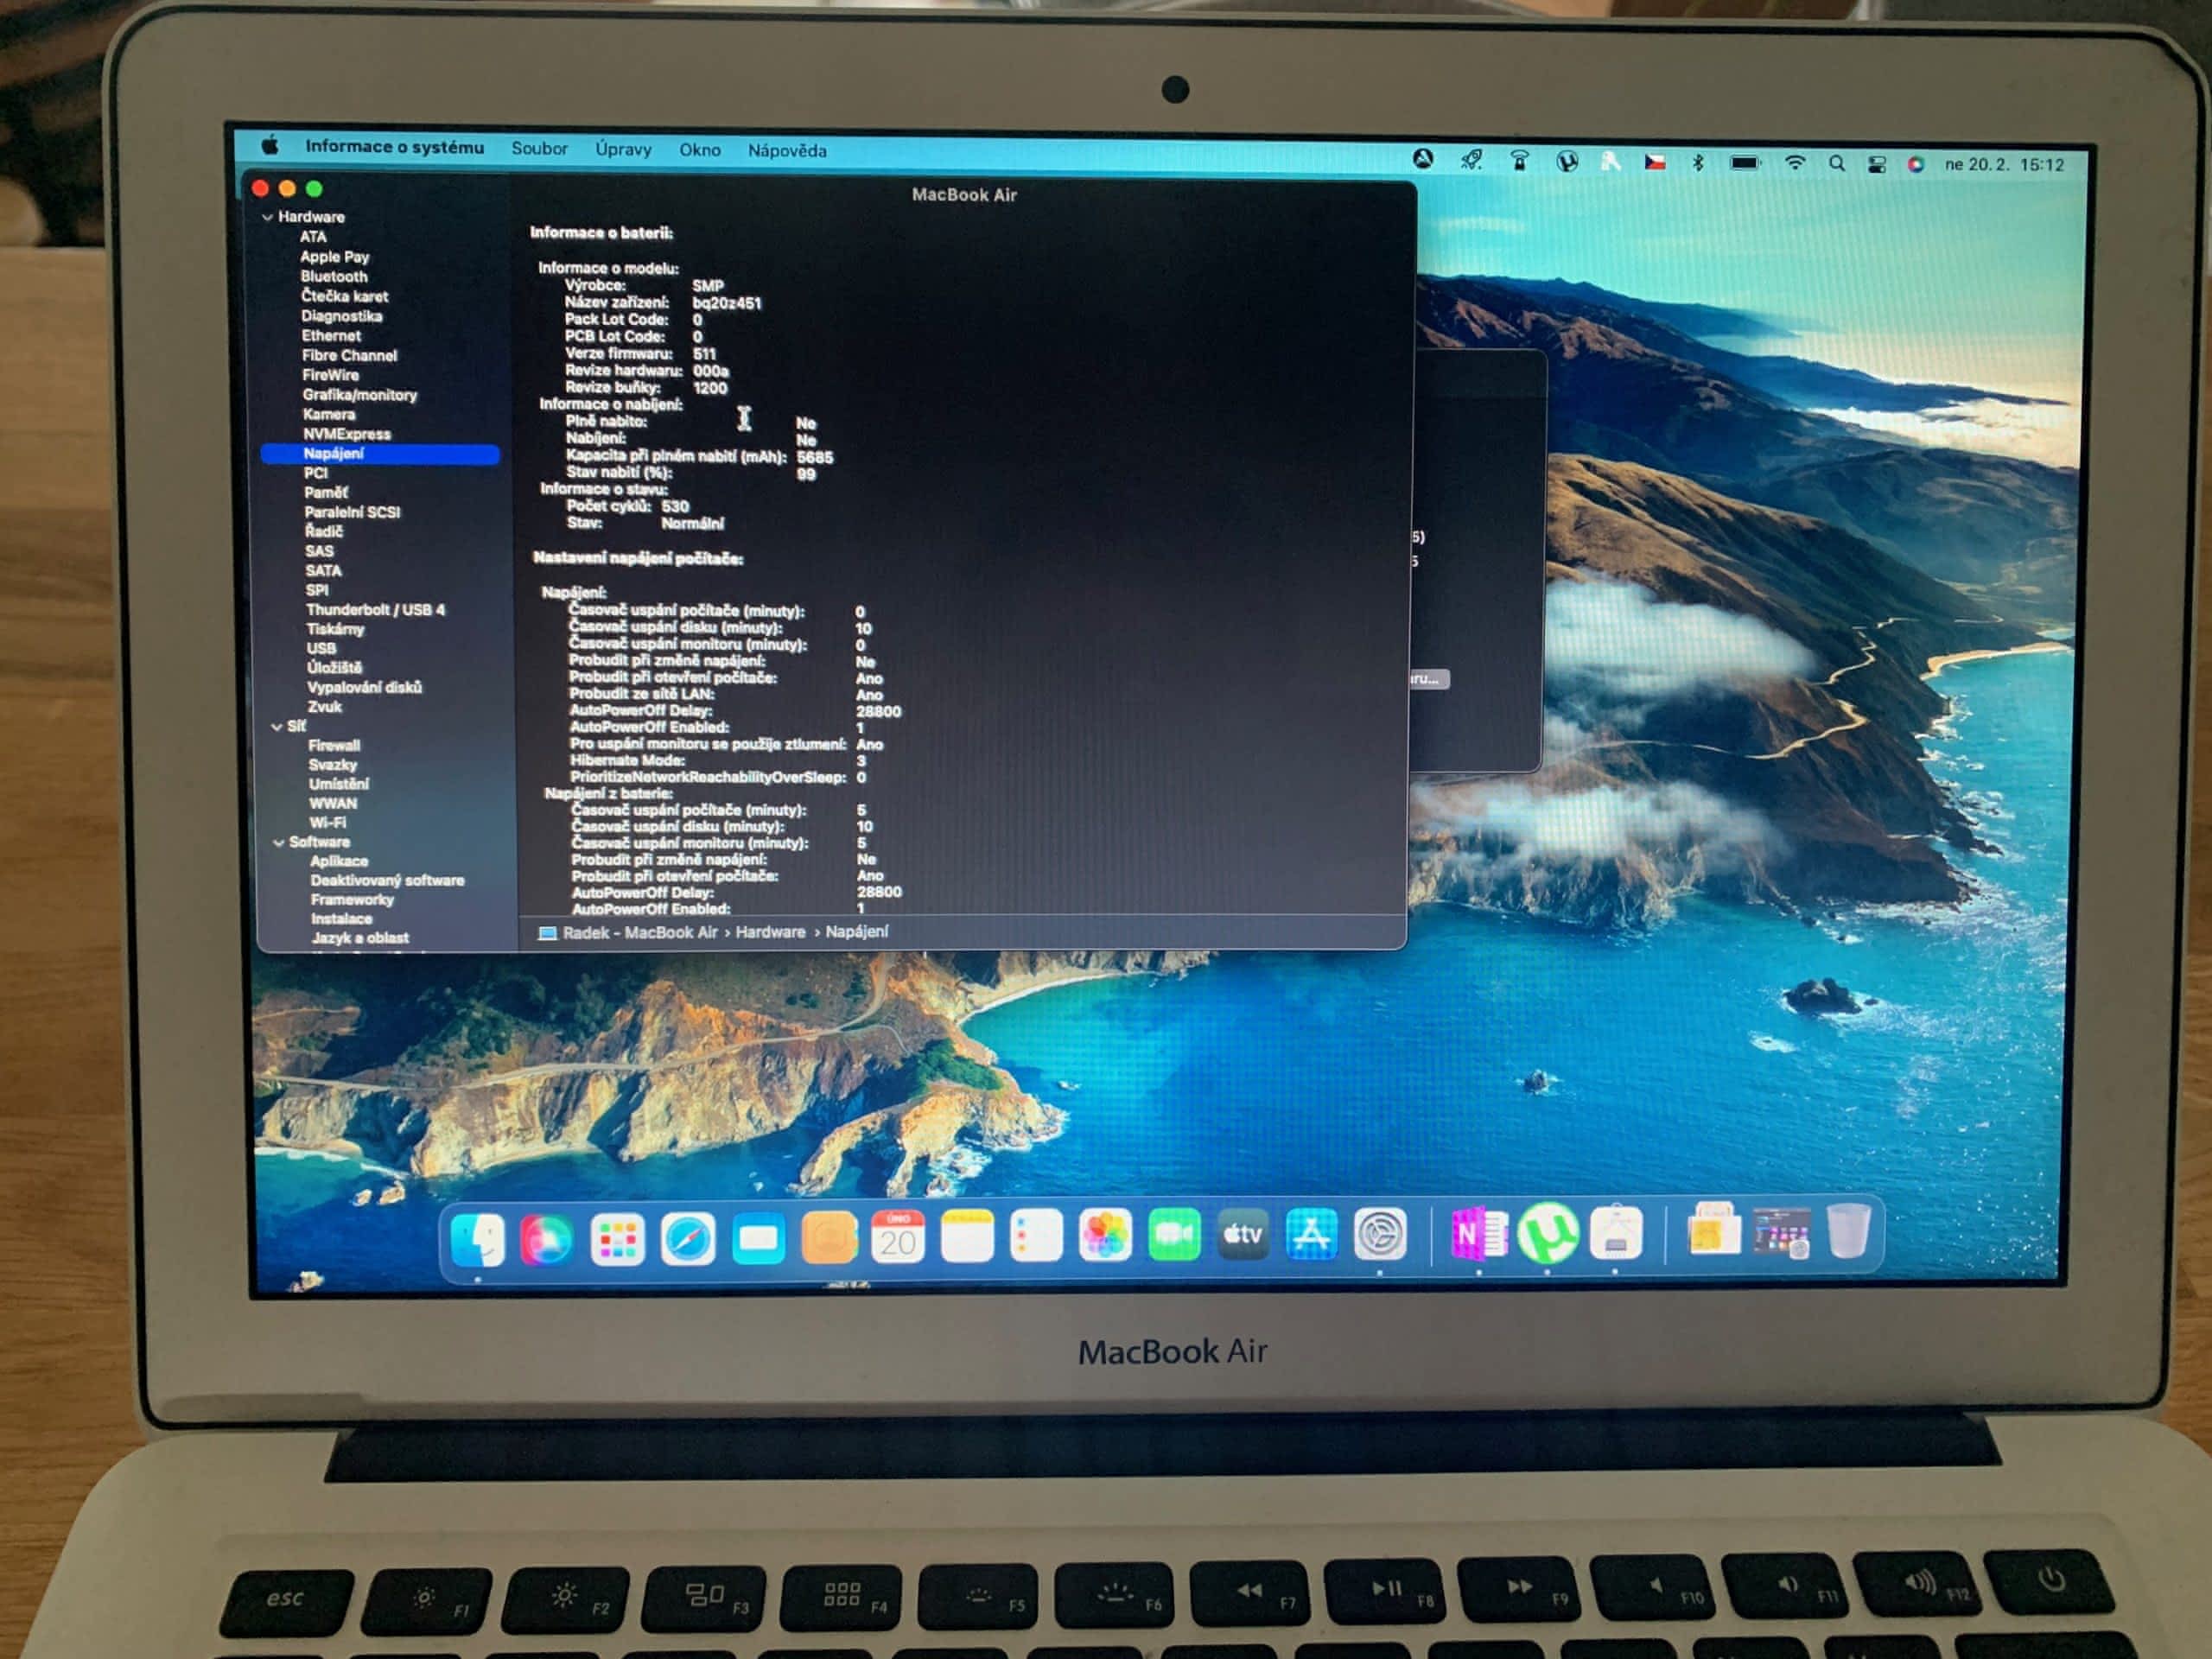Collapse the Hardware section
Viewport: 2212px width, 1659px height.
point(267,217)
